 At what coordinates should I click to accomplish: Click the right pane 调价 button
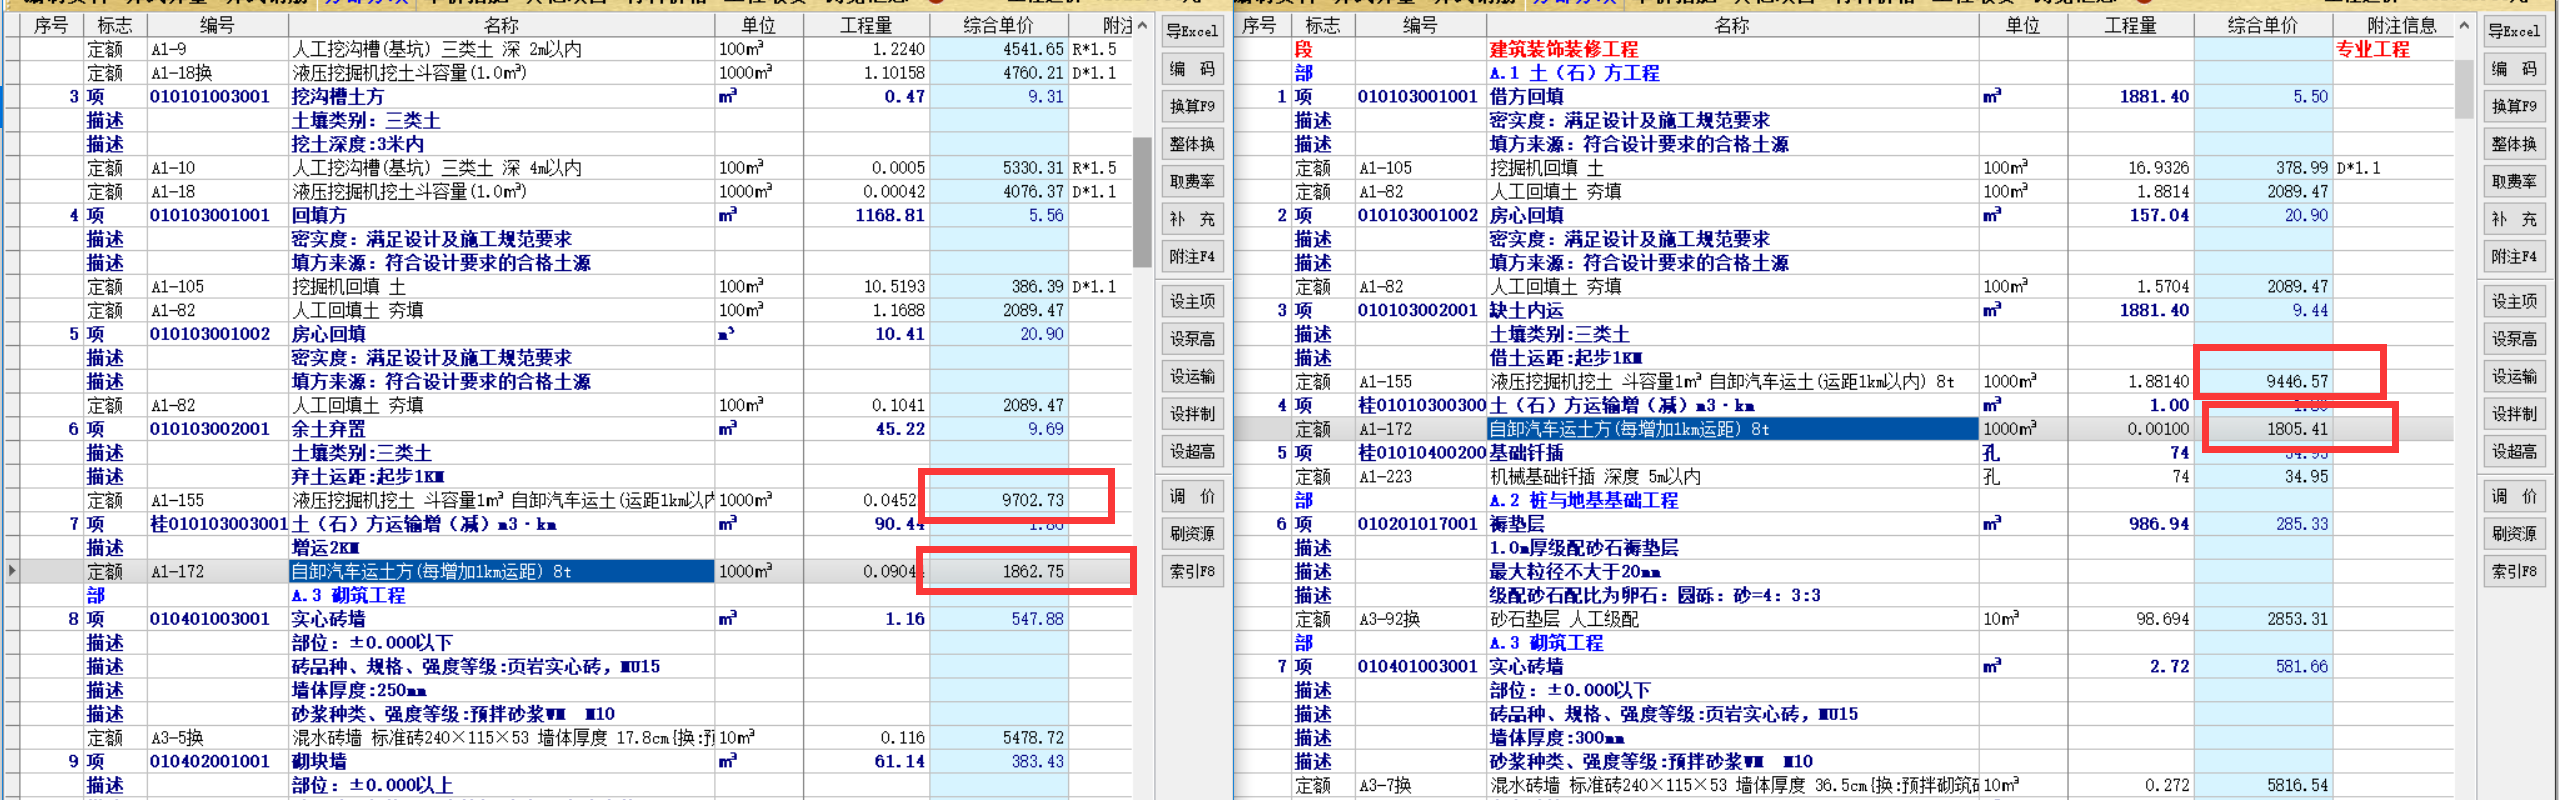[x=2514, y=496]
